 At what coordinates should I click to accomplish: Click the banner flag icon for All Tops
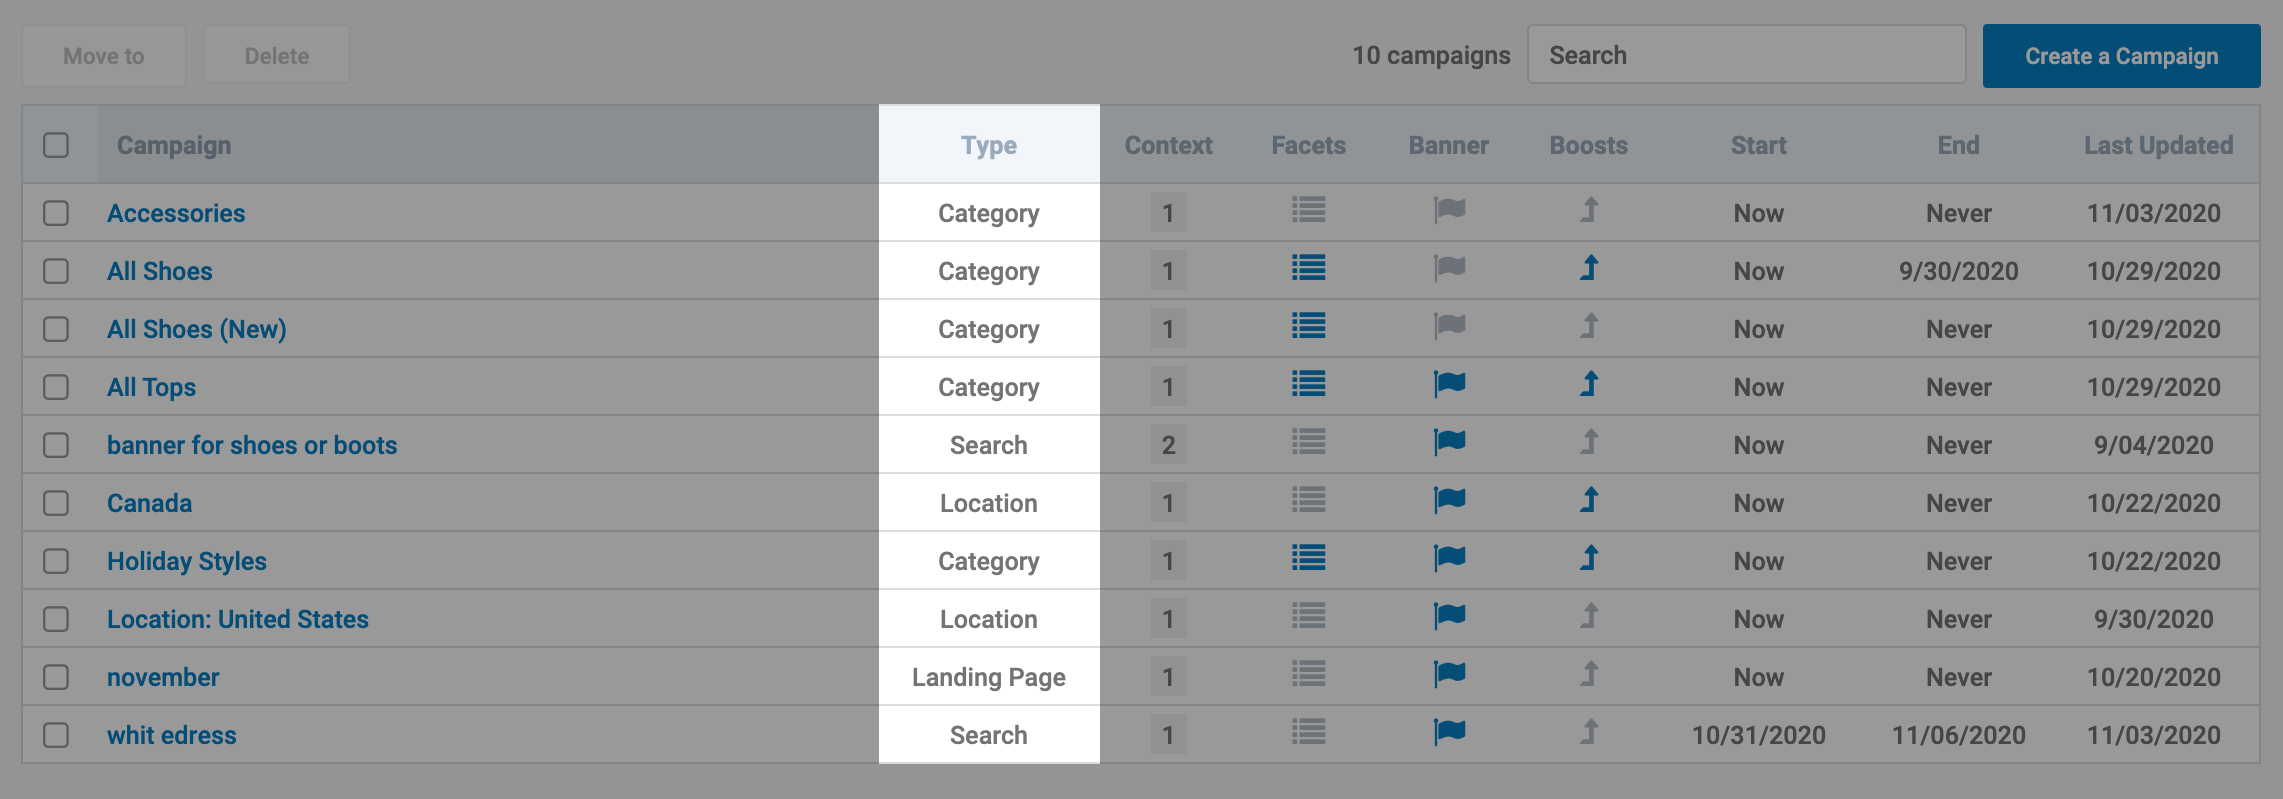(1449, 384)
